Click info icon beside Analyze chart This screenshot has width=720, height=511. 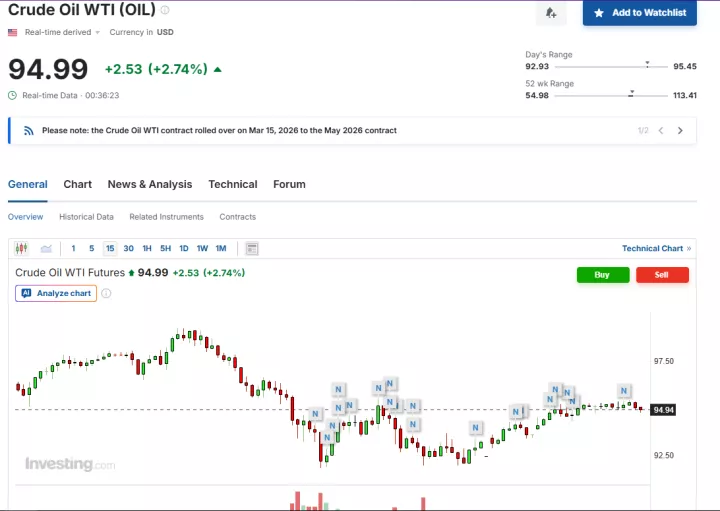click(106, 294)
